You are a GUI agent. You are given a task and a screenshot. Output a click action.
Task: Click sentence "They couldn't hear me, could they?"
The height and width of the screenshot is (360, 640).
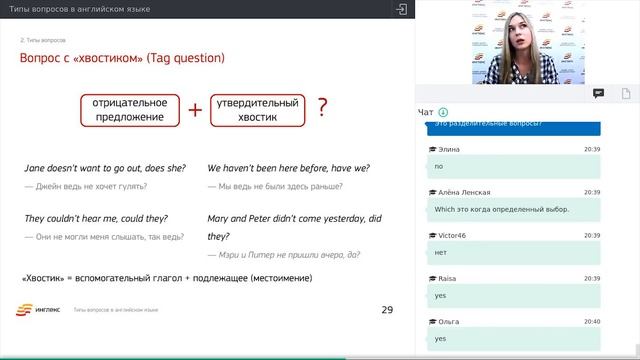[96, 219]
